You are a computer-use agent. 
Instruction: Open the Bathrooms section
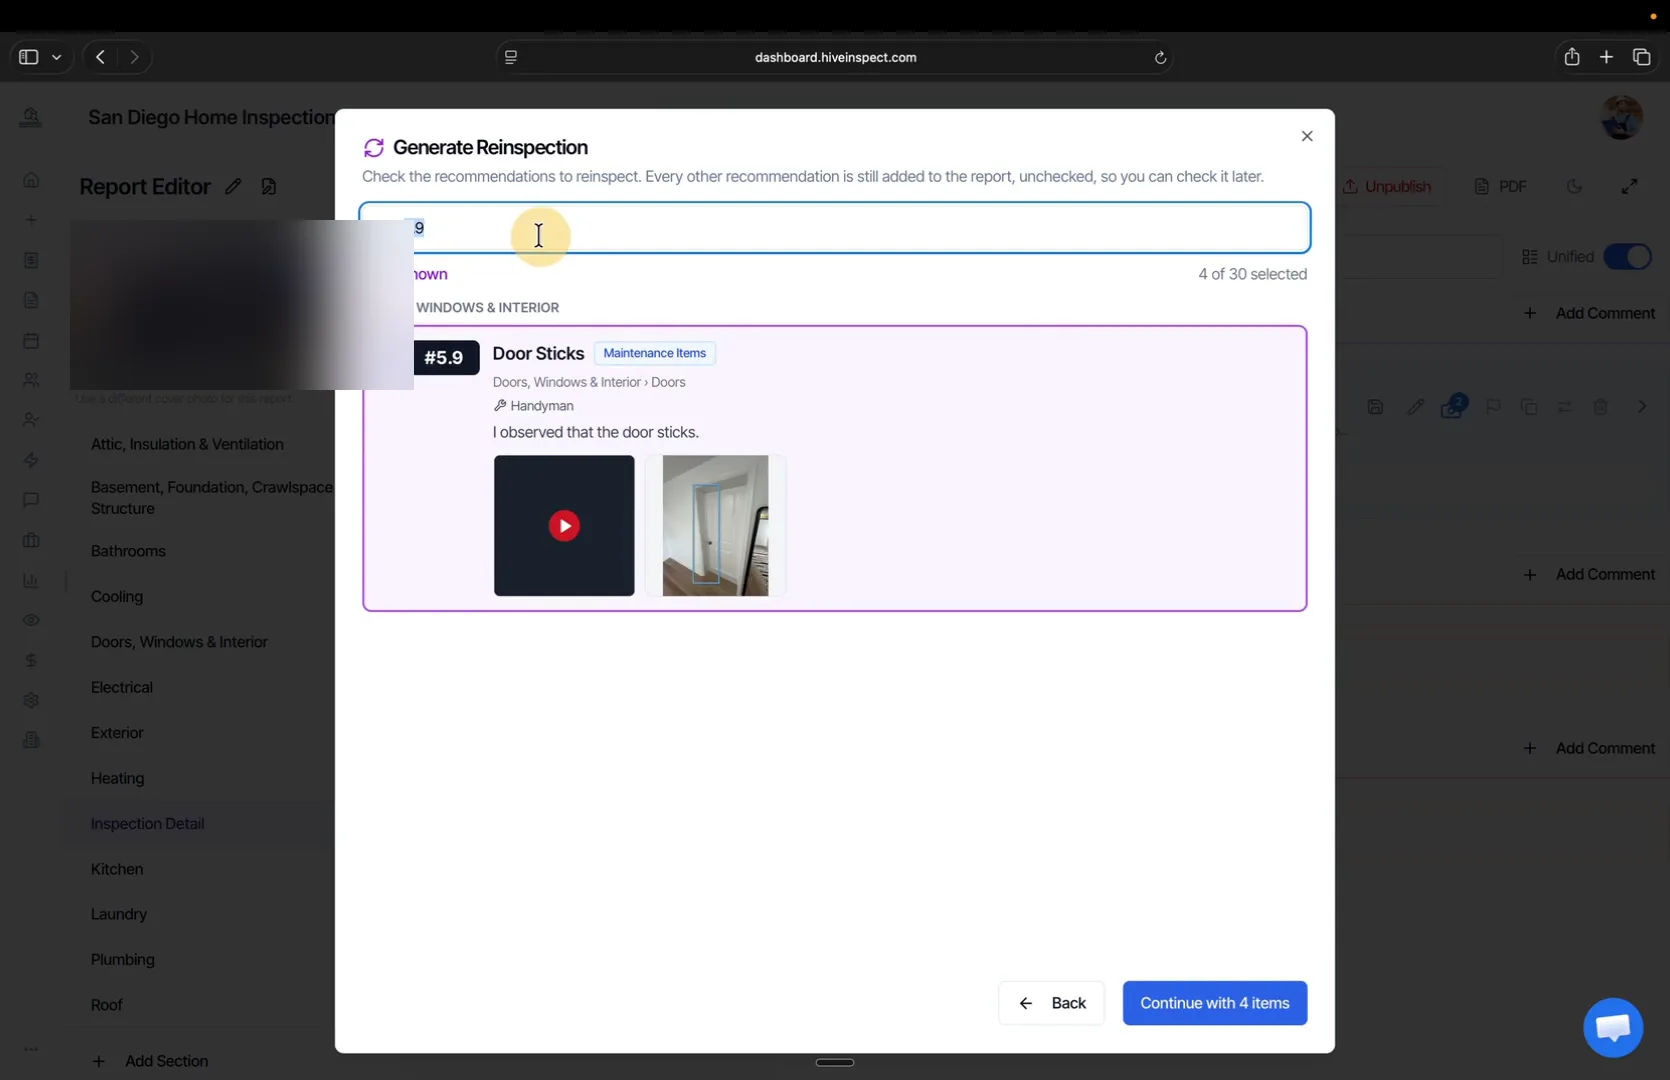click(x=128, y=551)
